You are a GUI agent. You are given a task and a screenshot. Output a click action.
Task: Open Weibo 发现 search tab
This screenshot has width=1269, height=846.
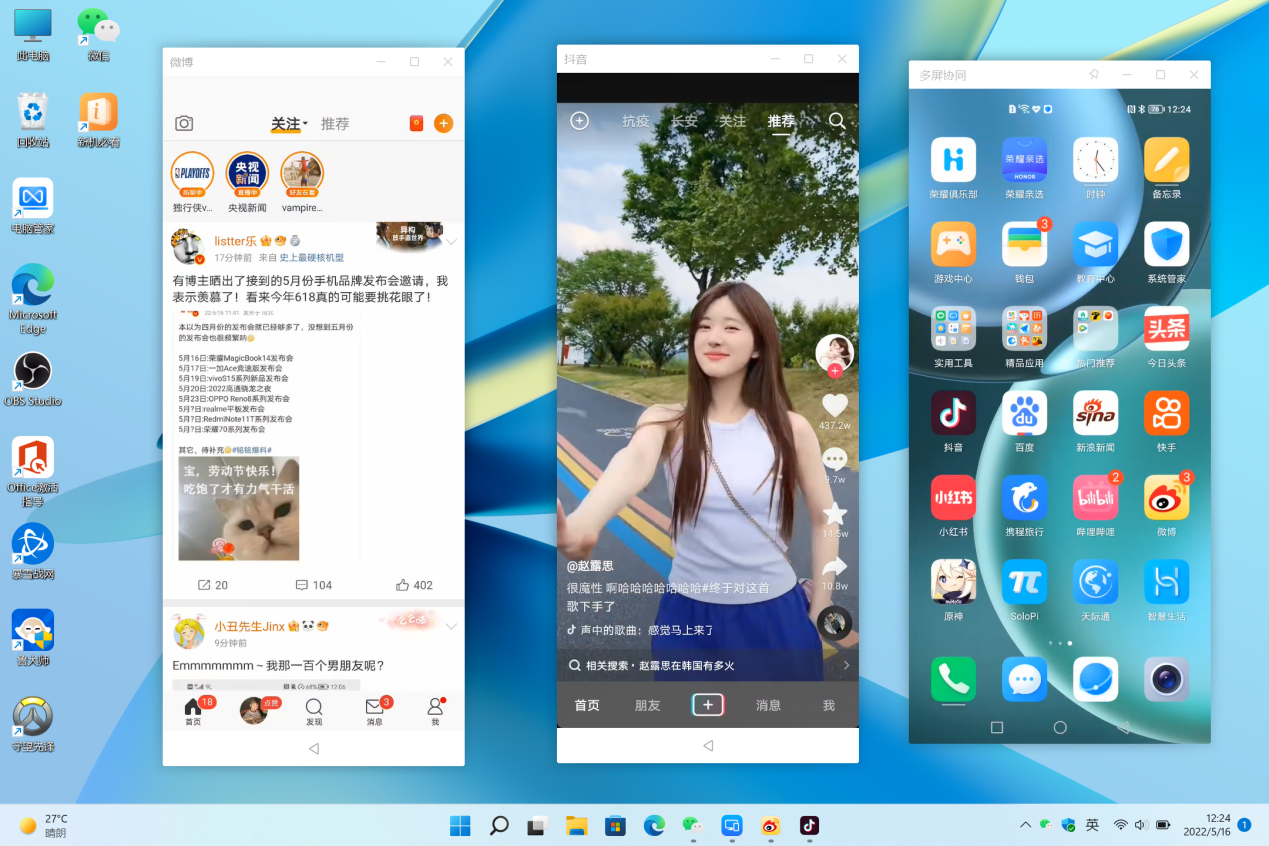point(314,711)
